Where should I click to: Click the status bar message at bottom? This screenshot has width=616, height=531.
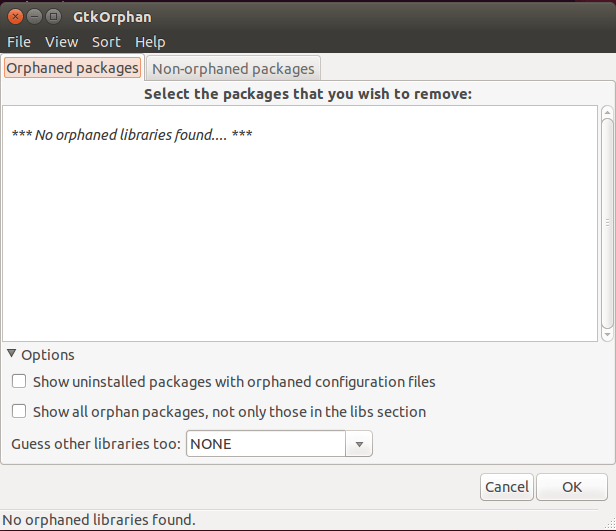tap(98, 520)
